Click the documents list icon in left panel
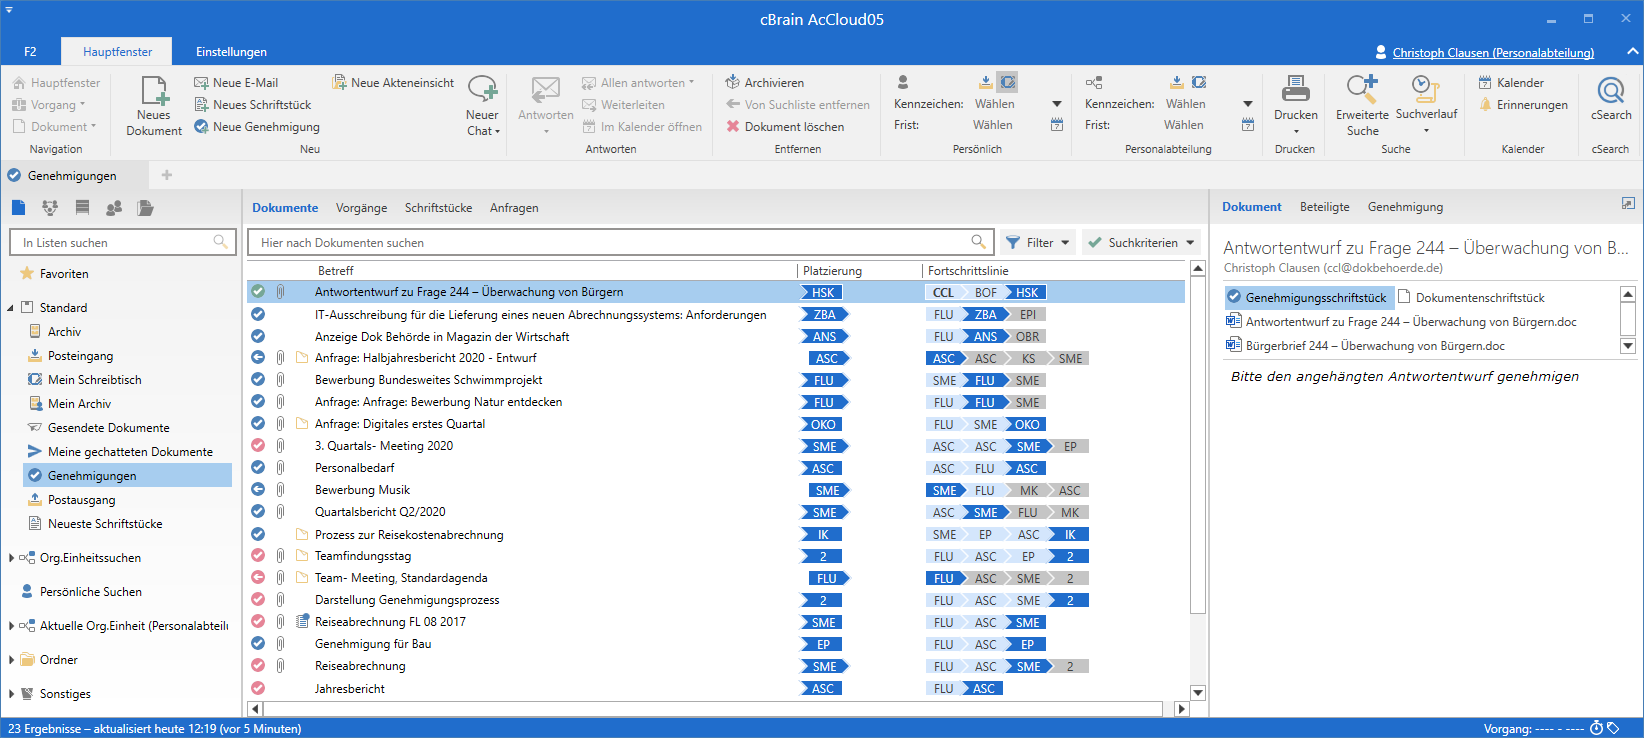The height and width of the screenshot is (738, 1644). [x=19, y=208]
